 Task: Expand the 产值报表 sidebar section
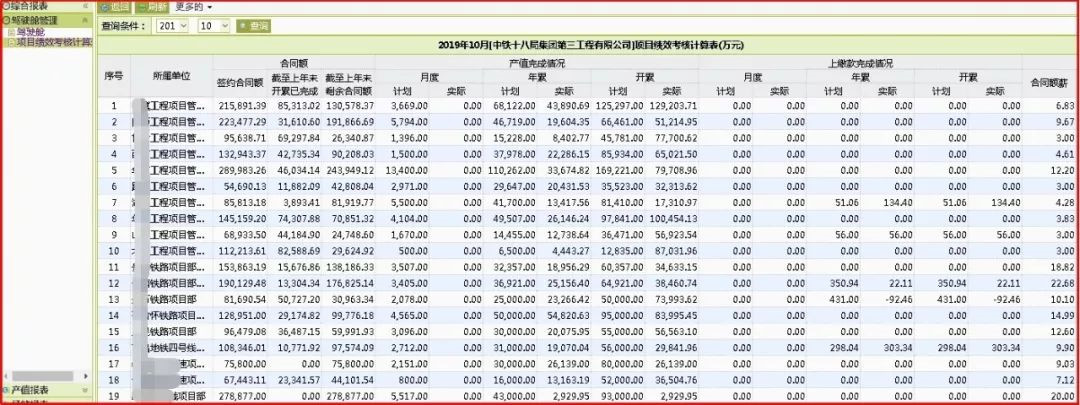click(86, 390)
